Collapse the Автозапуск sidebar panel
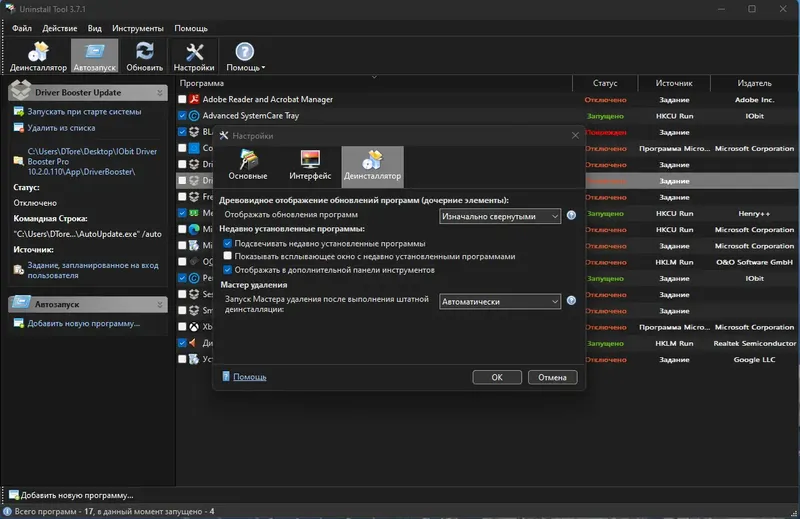This screenshot has width=800, height=519. [160, 304]
